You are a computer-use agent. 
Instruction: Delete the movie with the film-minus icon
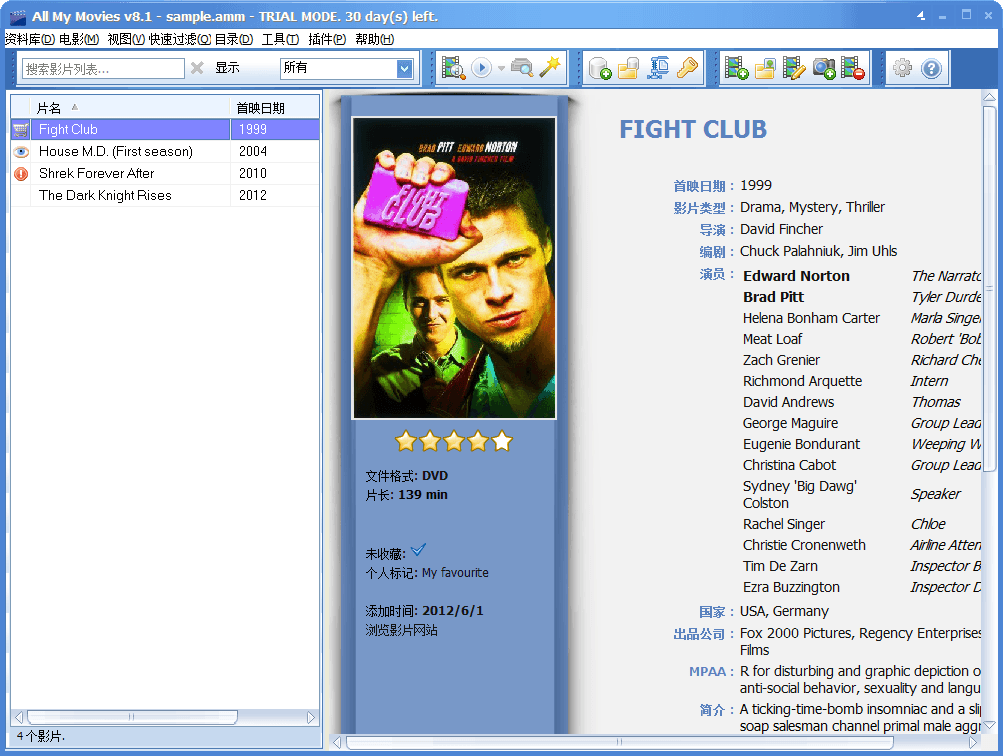coord(853,68)
